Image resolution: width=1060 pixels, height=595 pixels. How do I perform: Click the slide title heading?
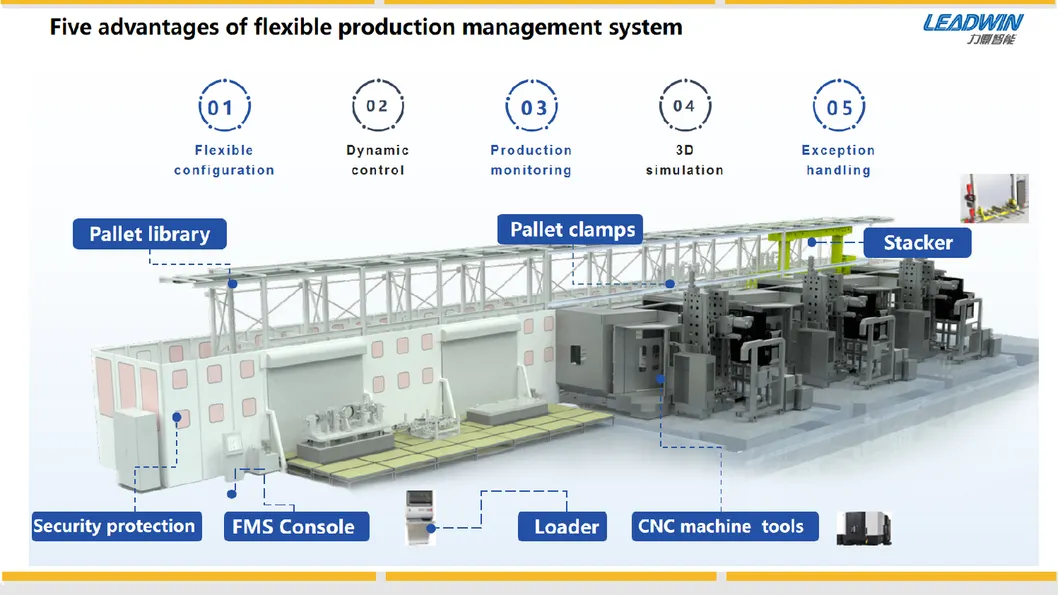pos(366,27)
